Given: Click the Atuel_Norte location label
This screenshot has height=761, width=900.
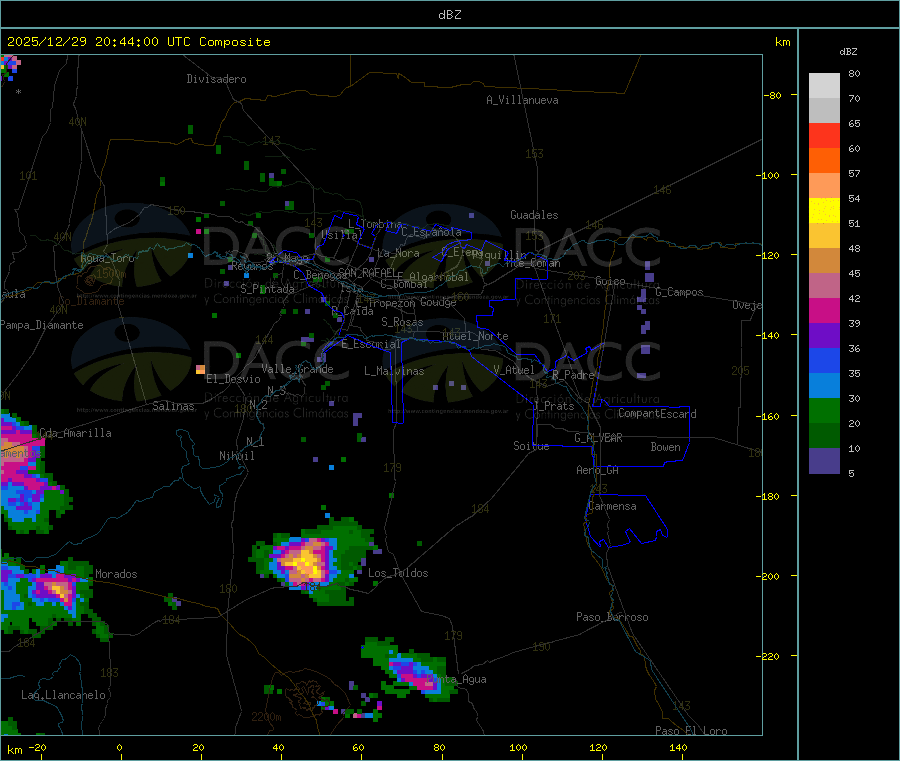Looking at the screenshot, I should [475, 336].
